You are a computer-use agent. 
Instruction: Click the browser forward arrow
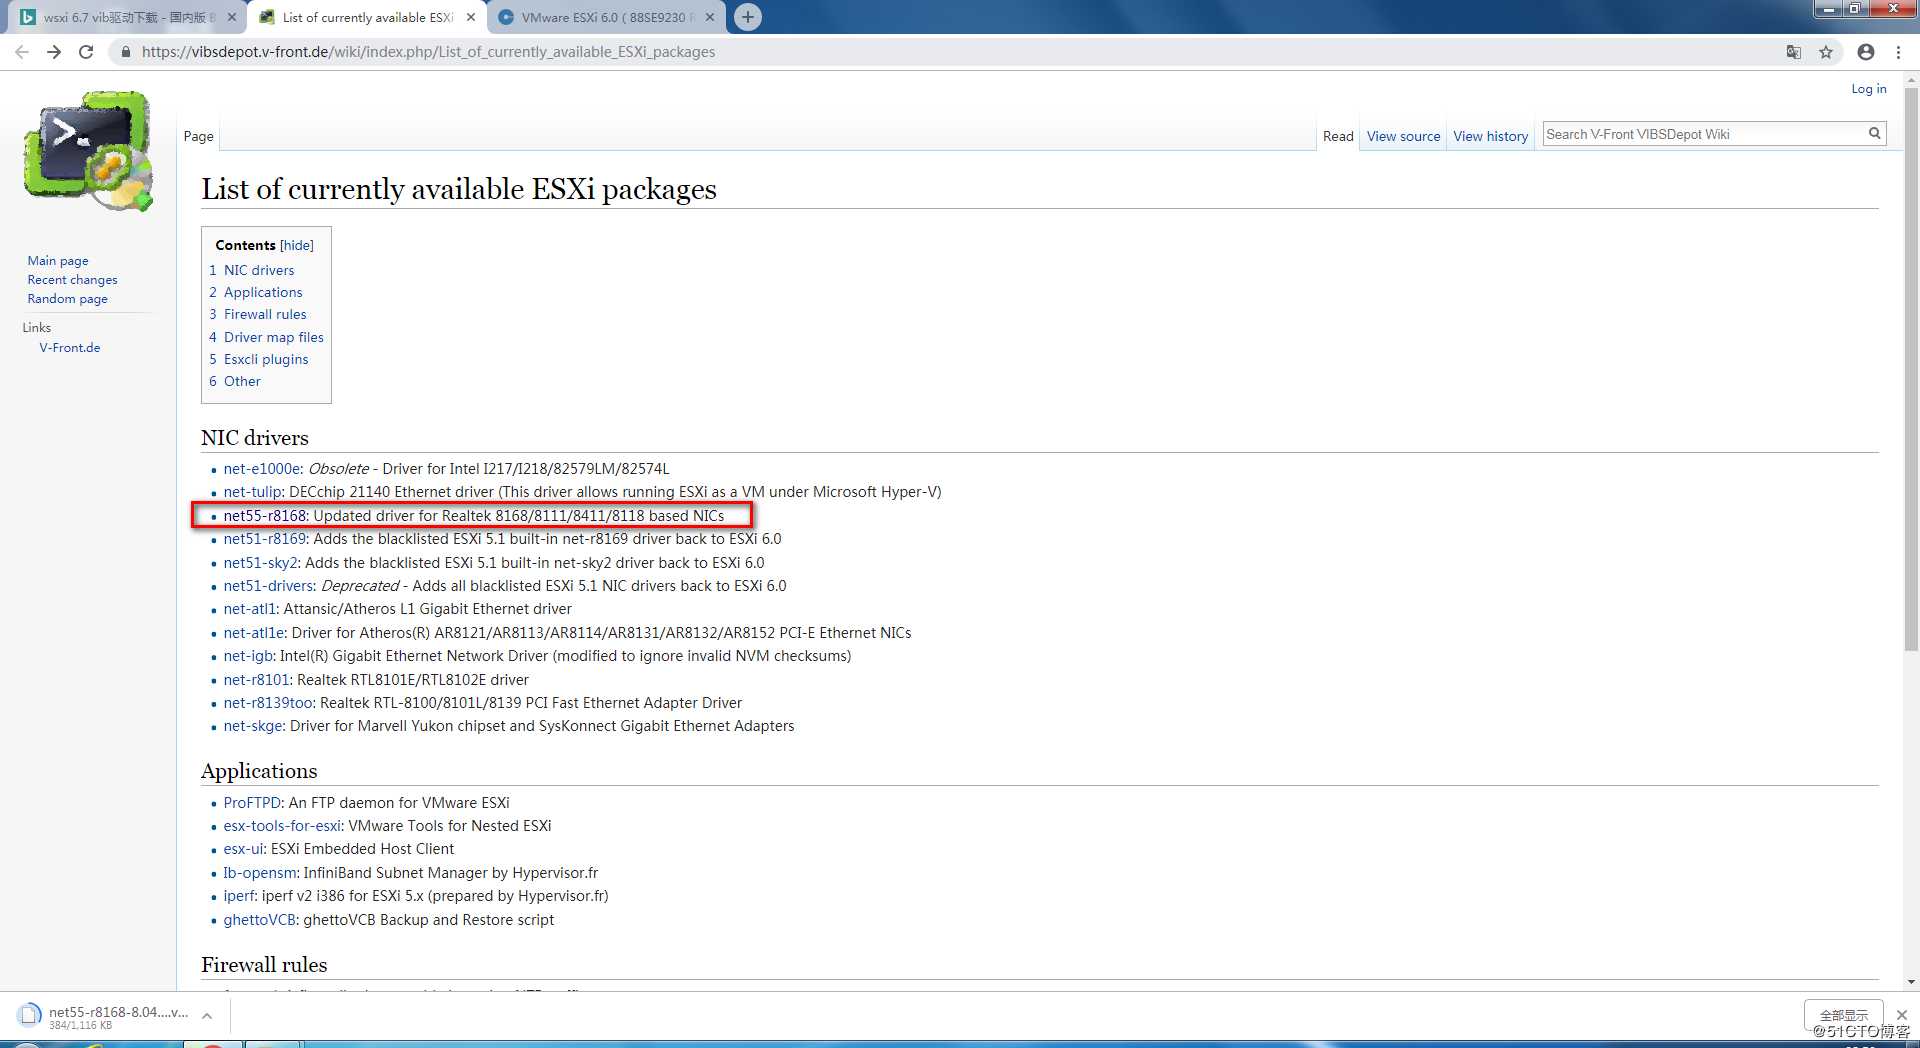tap(54, 52)
